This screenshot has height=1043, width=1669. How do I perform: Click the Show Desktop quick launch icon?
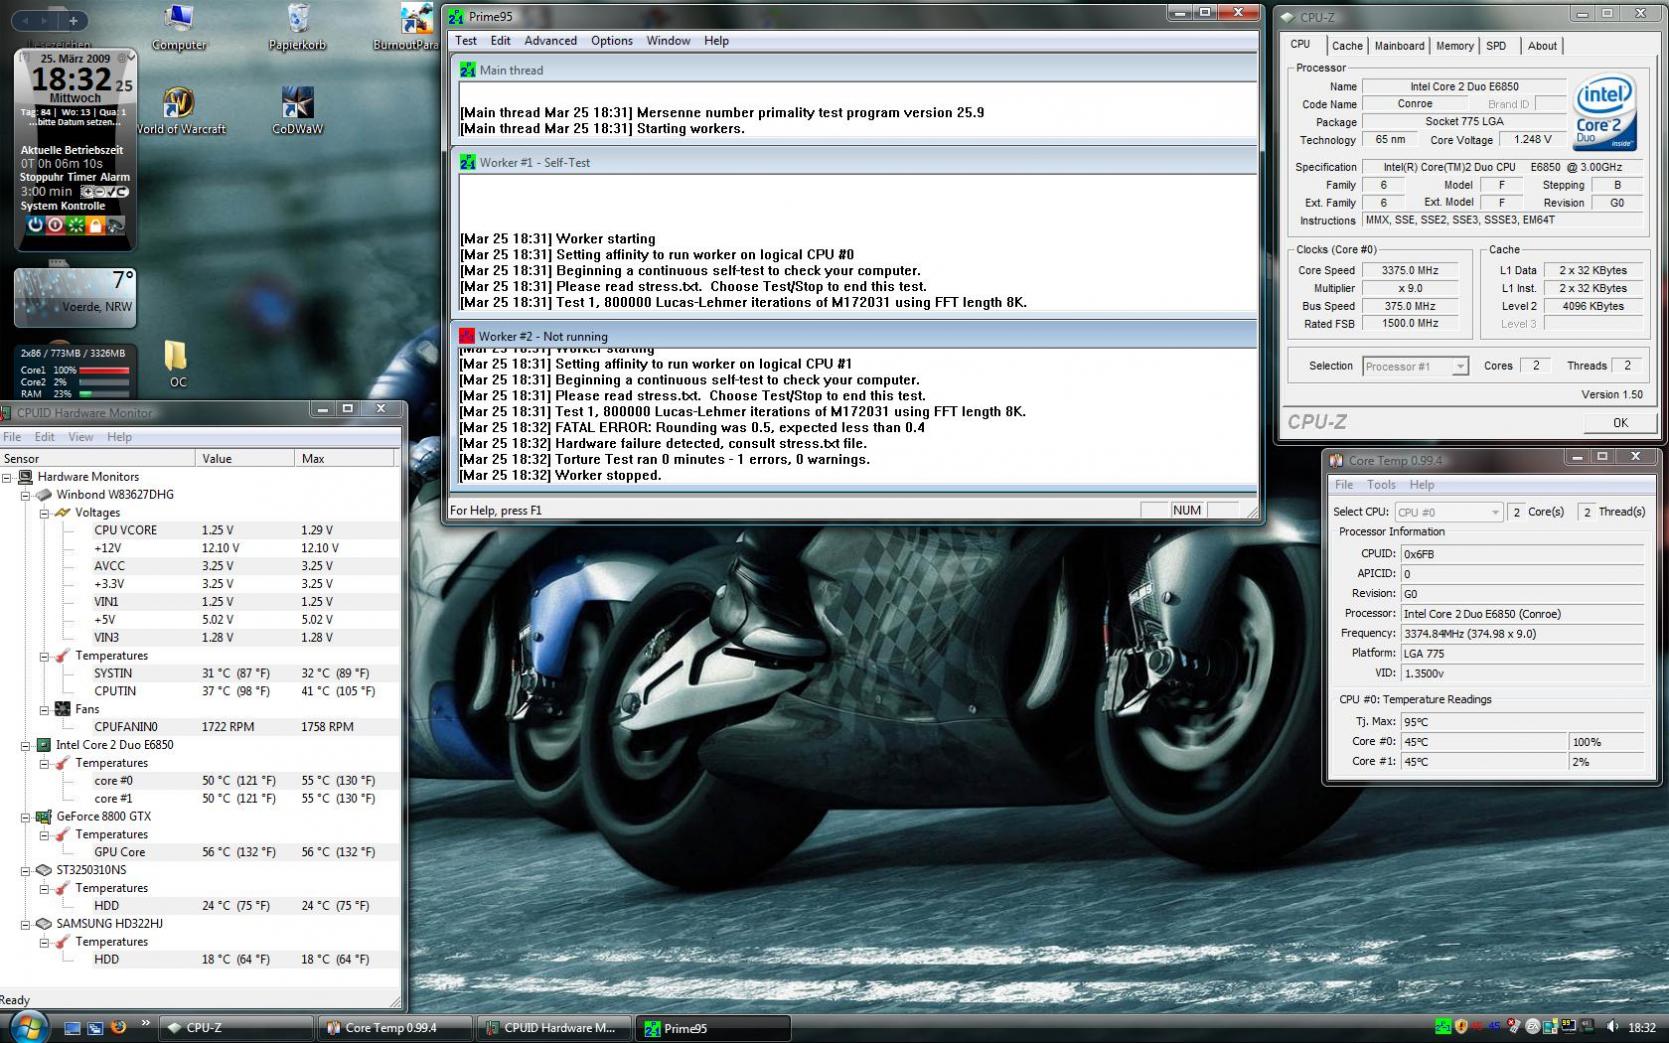click(72, 1027)
